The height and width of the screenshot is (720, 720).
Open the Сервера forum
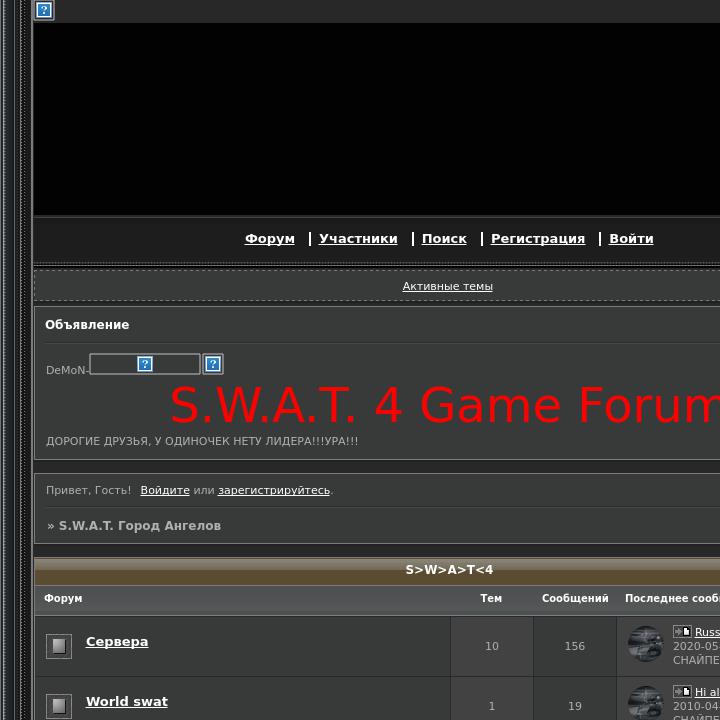click(x=117, y=641)
